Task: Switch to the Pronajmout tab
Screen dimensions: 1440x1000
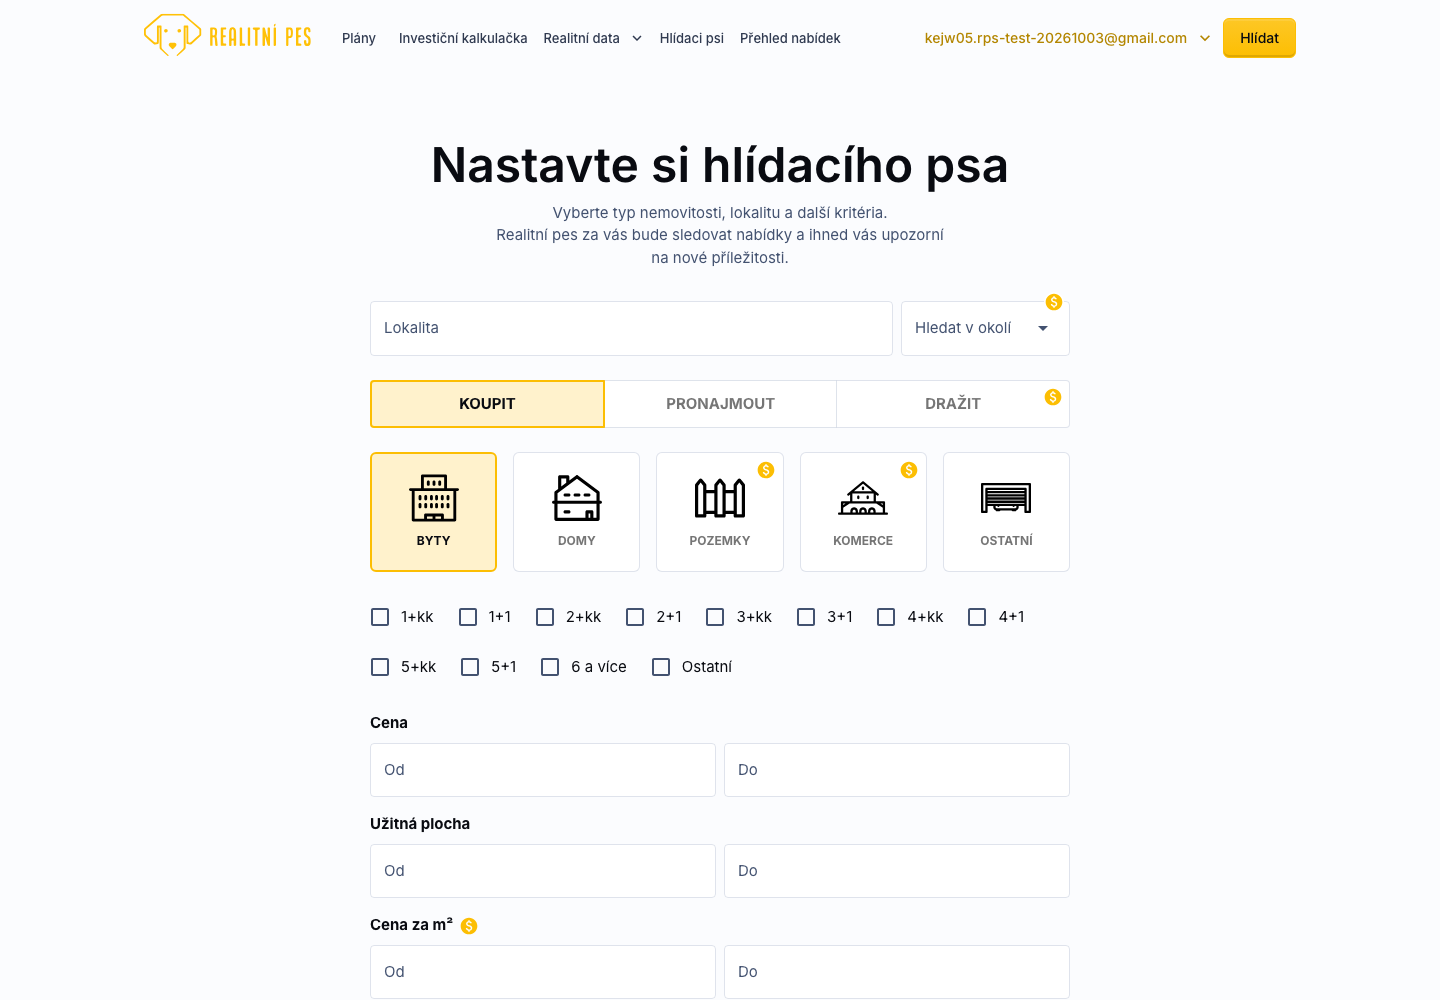Action: click(x=720, y=404)
